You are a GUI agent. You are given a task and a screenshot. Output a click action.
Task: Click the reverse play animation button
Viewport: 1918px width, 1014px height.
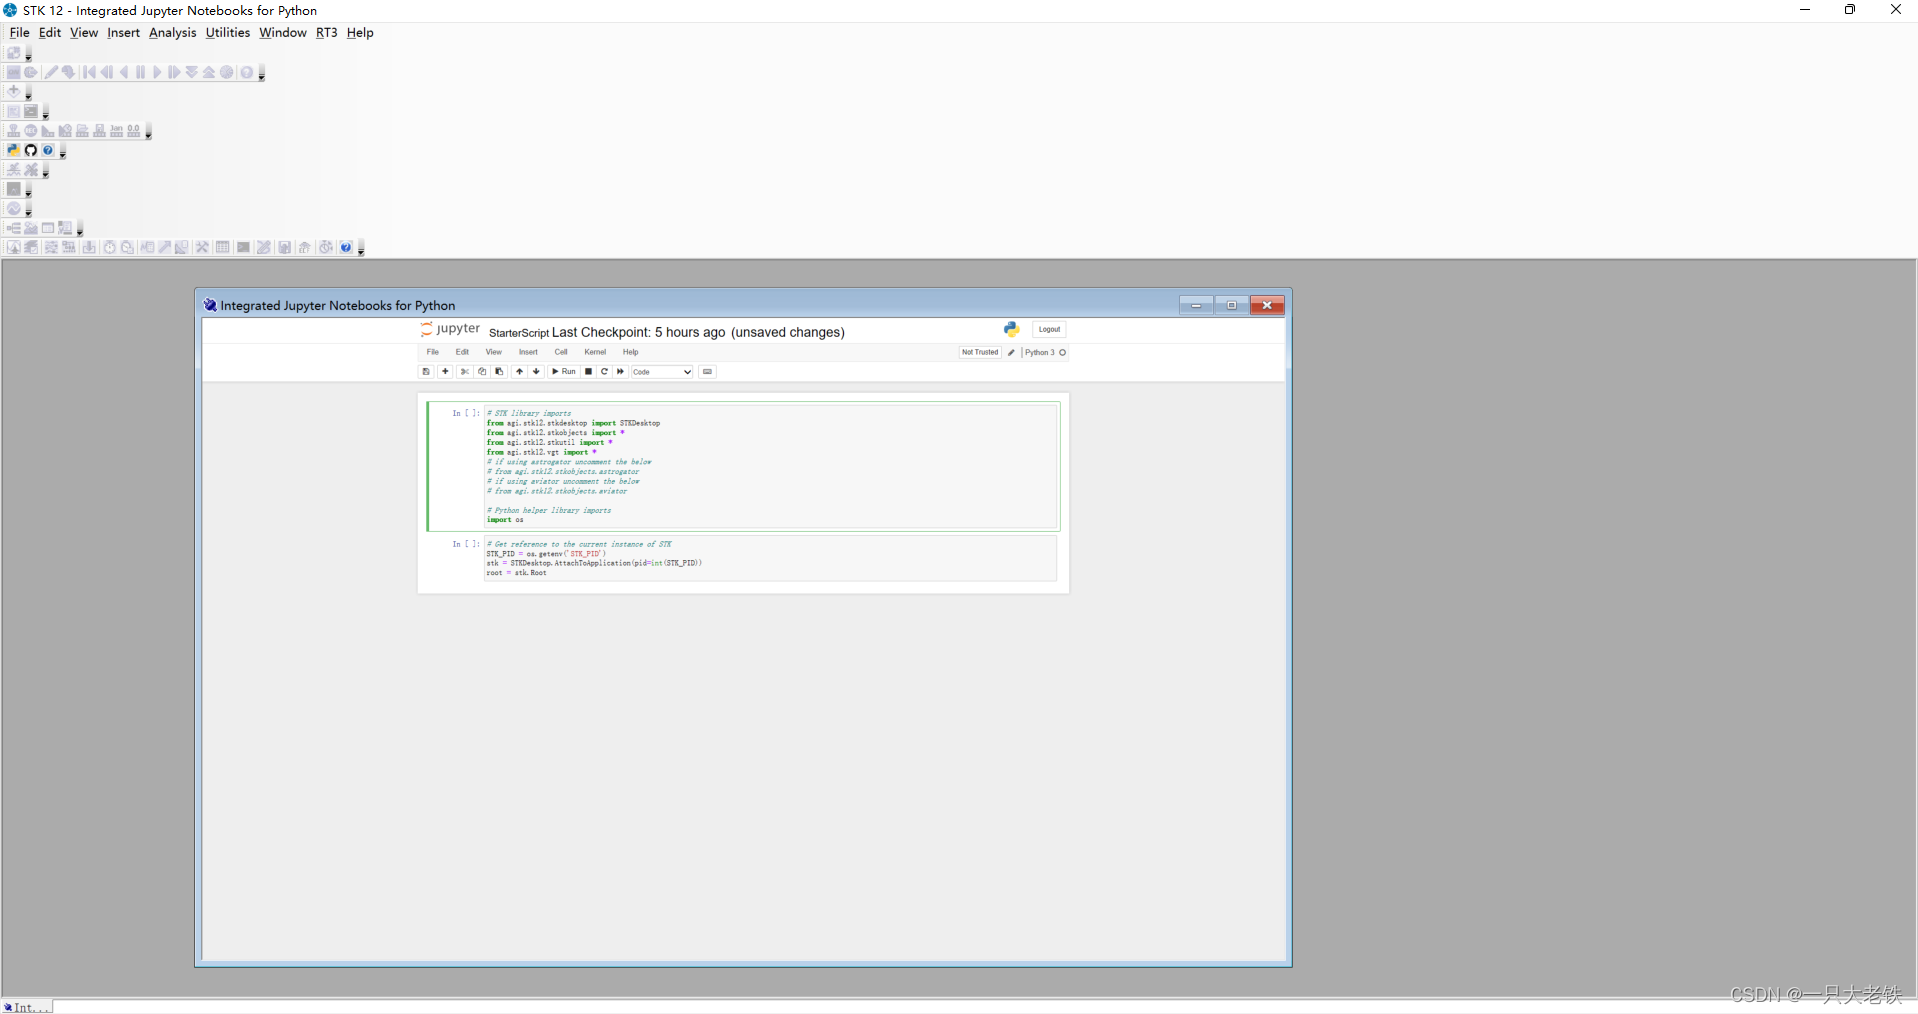pos(124,72)
